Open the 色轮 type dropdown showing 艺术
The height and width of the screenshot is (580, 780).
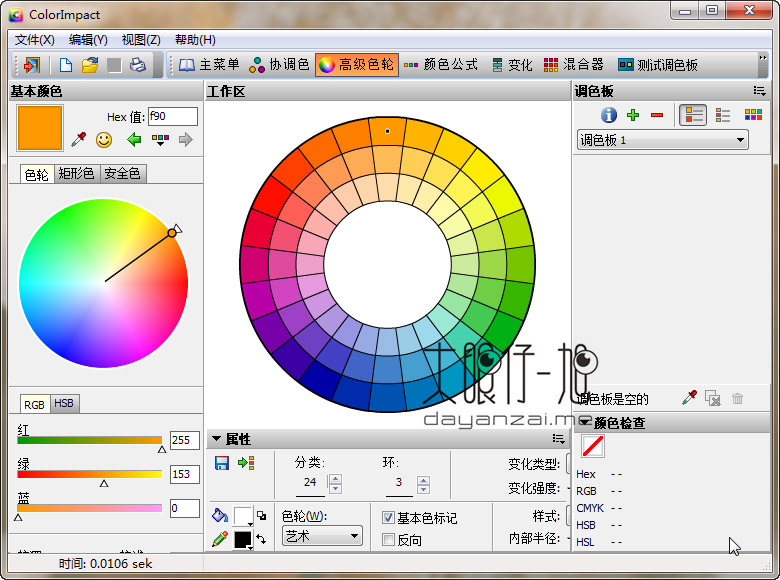pyautogui.click(x=322, y=536)
